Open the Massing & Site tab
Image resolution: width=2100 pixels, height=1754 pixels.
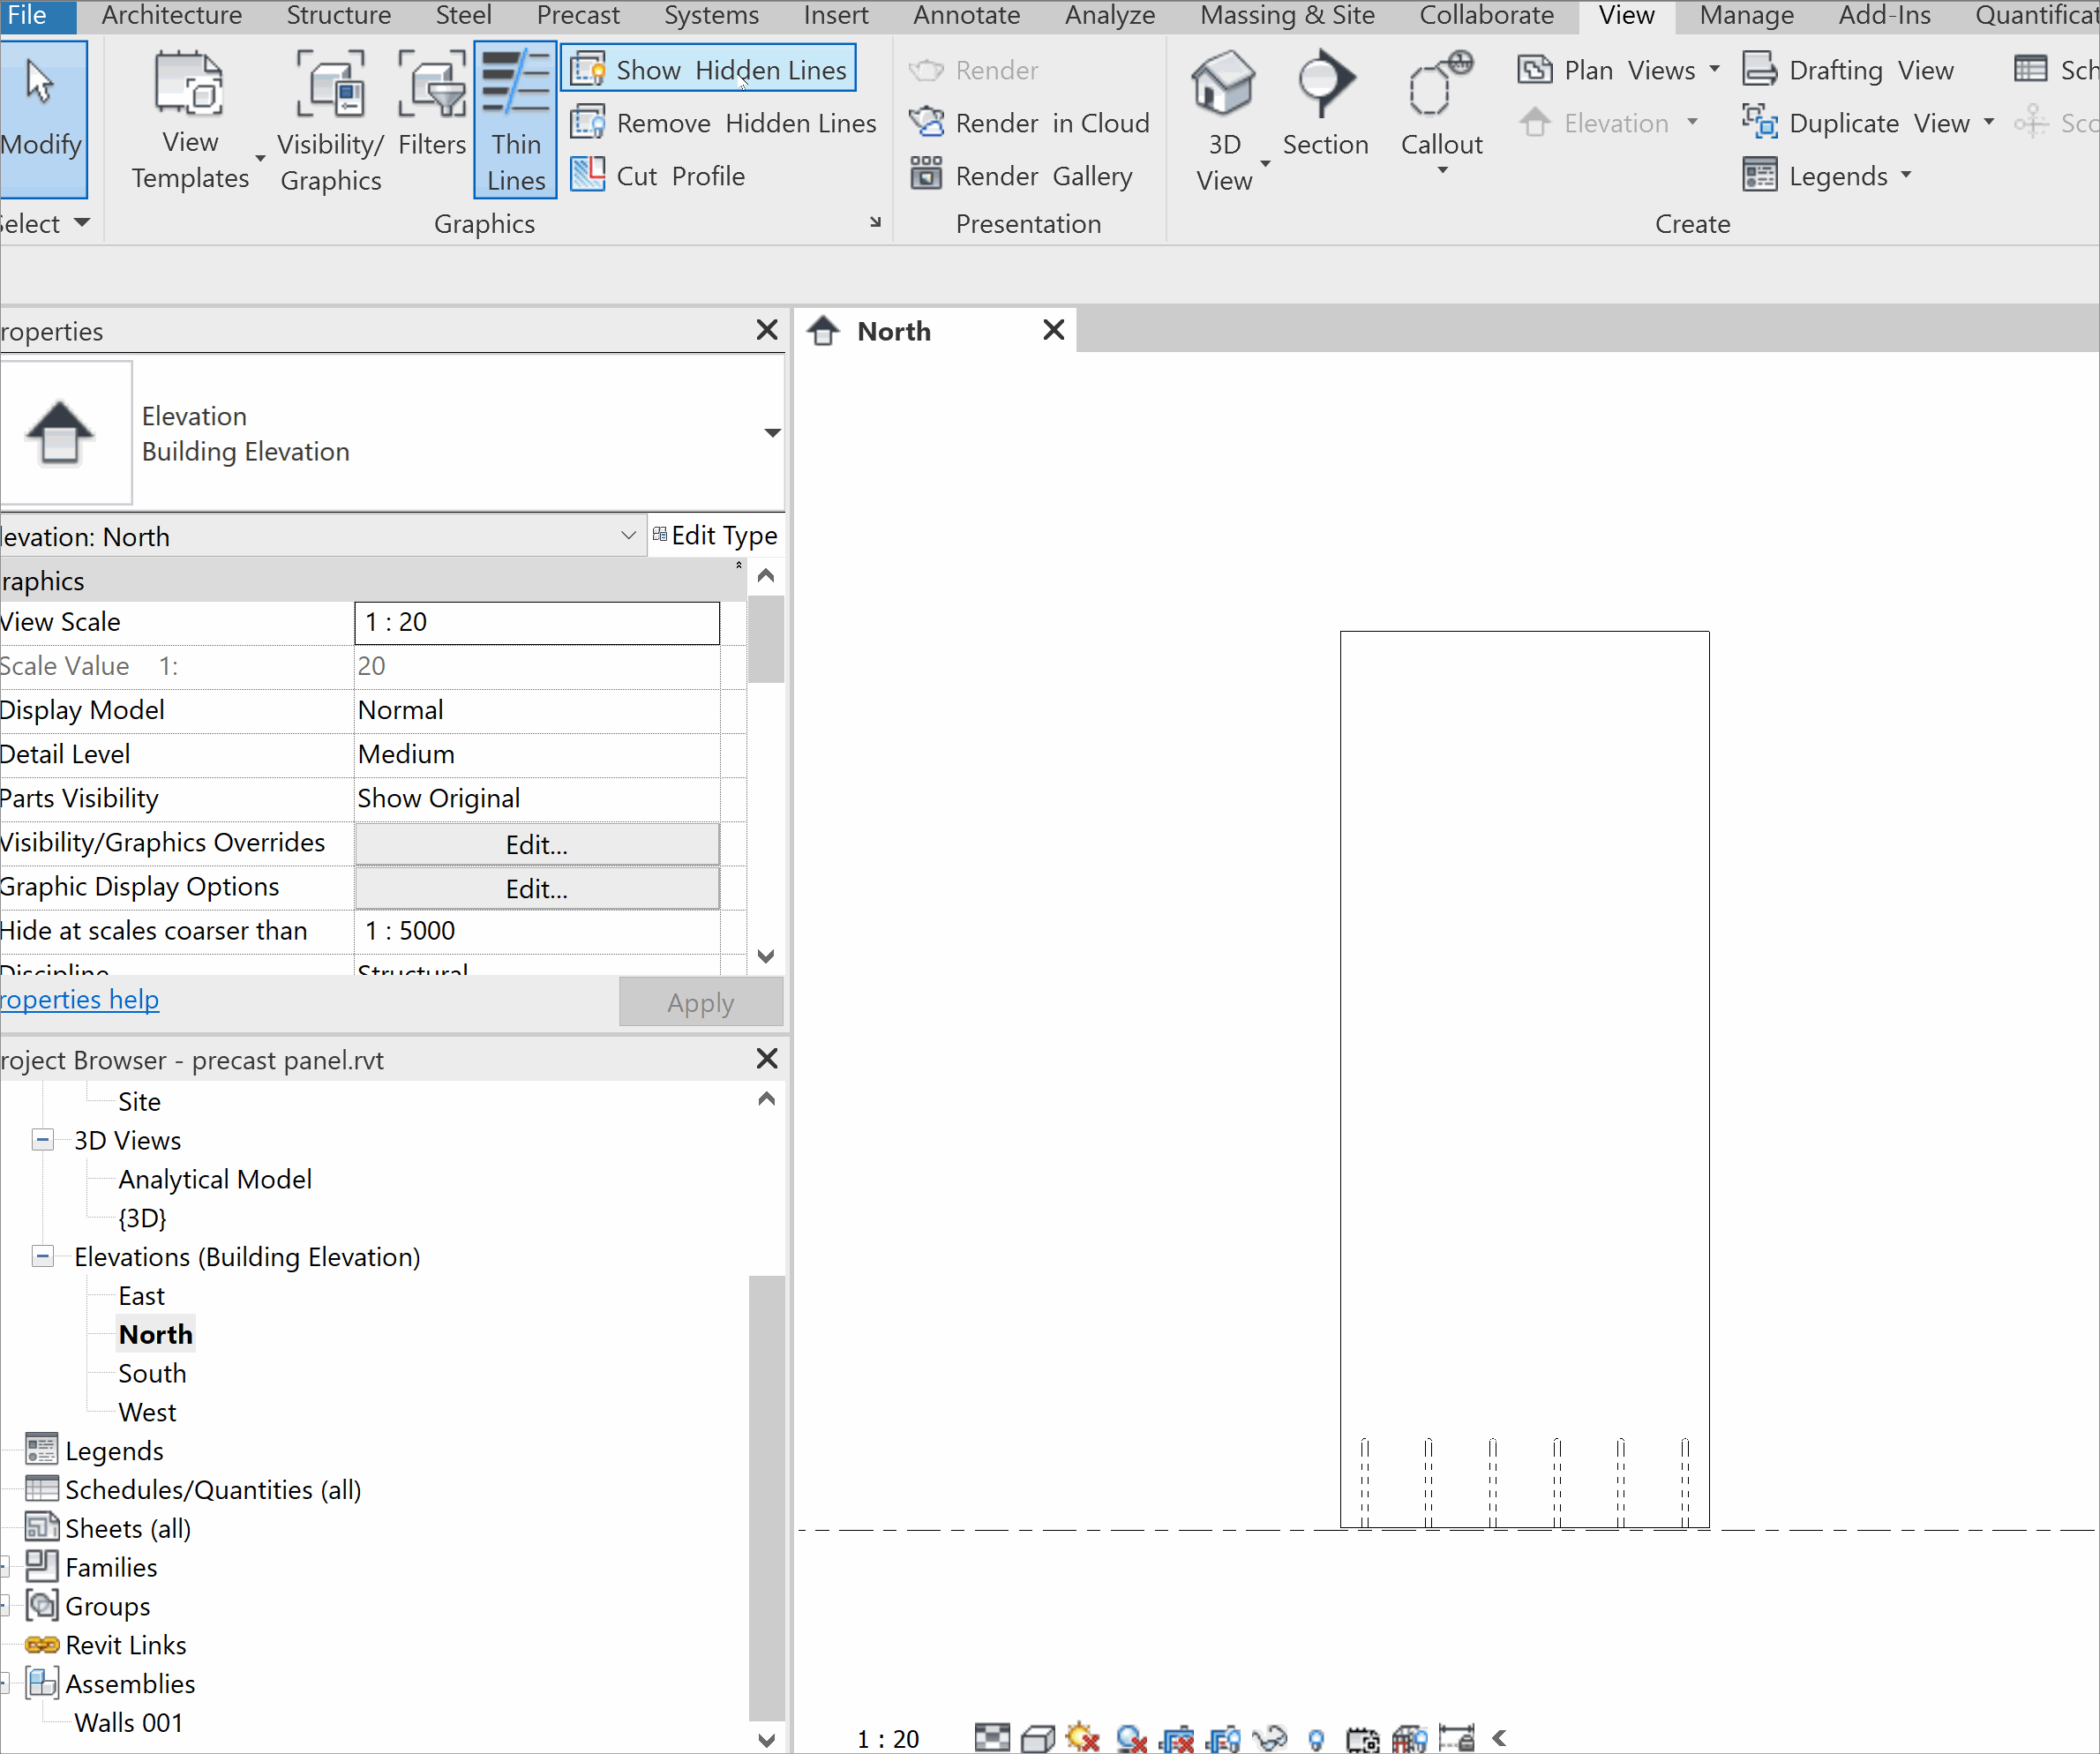click(1287, 15)
